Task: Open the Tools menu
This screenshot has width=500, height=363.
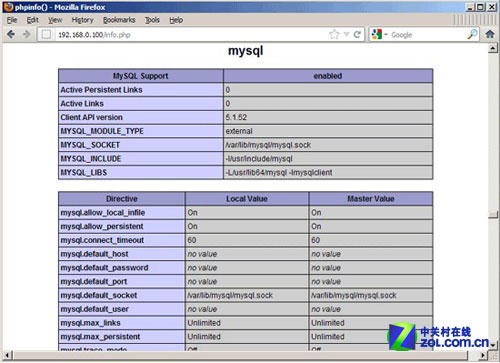Action: click(152, 20)
